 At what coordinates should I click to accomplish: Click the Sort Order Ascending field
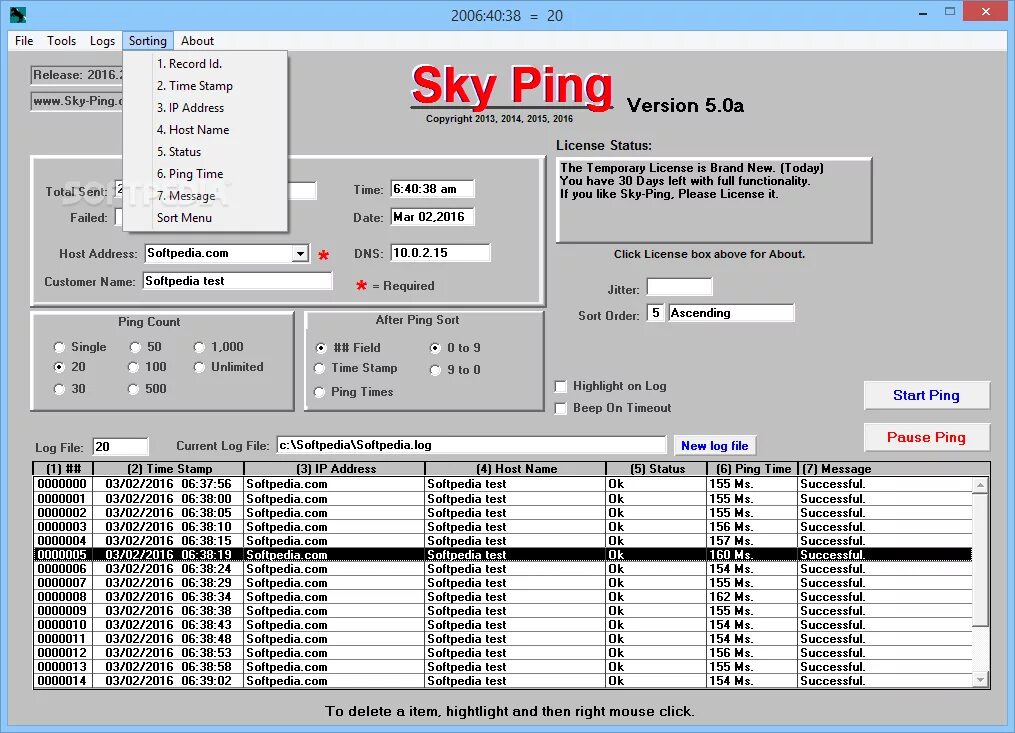tap(731, 313)
